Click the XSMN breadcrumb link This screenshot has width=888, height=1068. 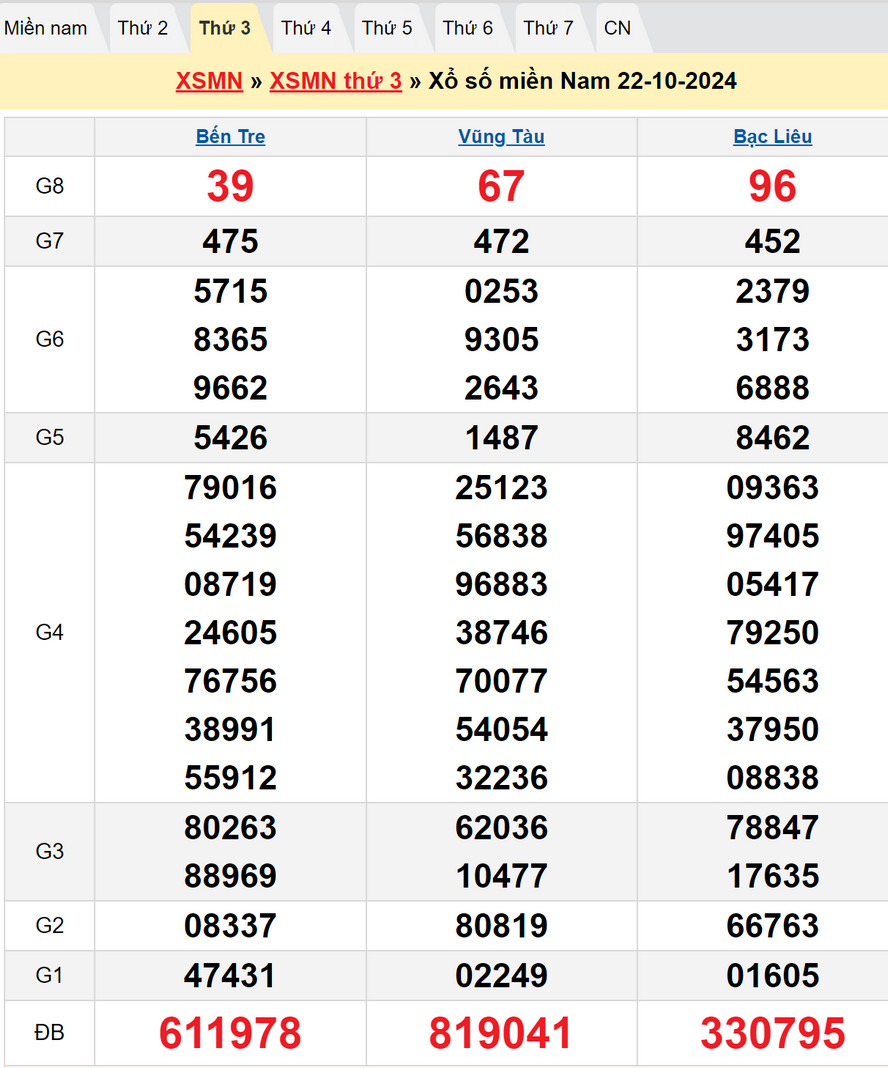click(x=209, y=81)
